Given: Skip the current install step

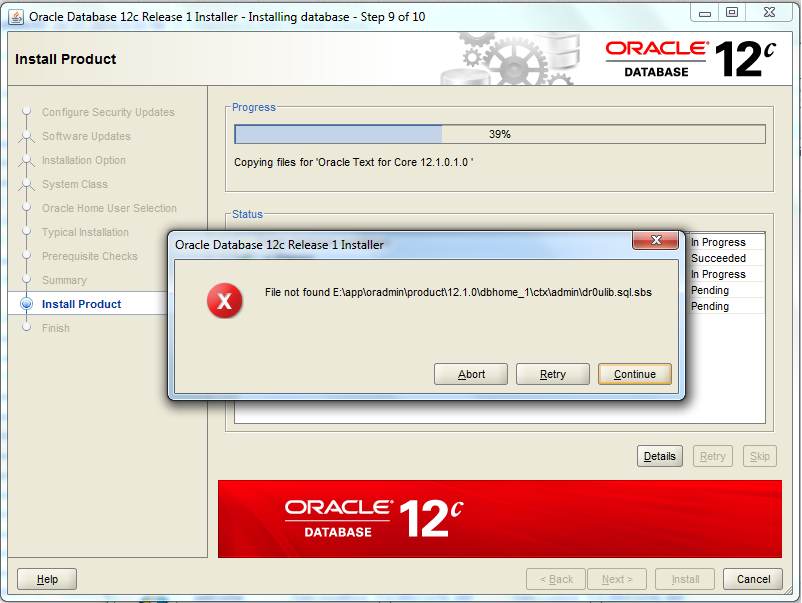Looking at the screenshot, I should [x=759, y=456].
